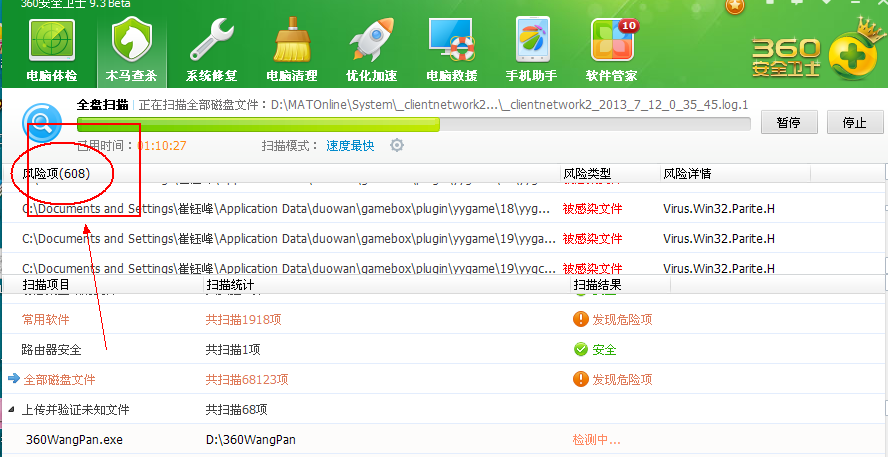Screen dimensions: 888x457
Task: Select 木马查杀 trojan scan icon
Action: (131, 50)
